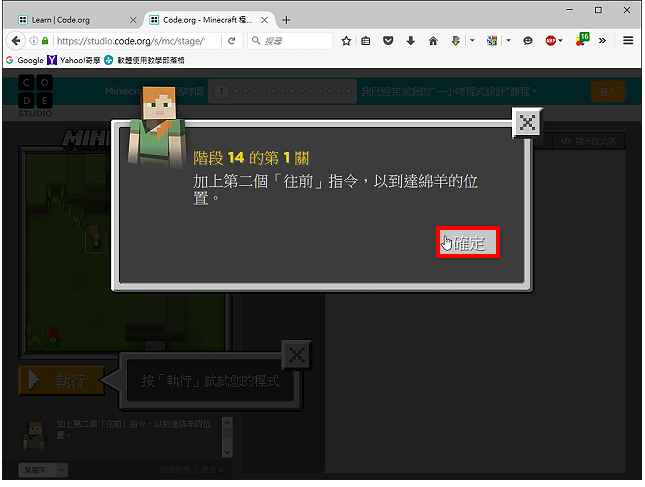Close the Code.org - Minecraft tab
Viewport: 645px width, 487px height.
pyautogui.click(x=264, y=20)
